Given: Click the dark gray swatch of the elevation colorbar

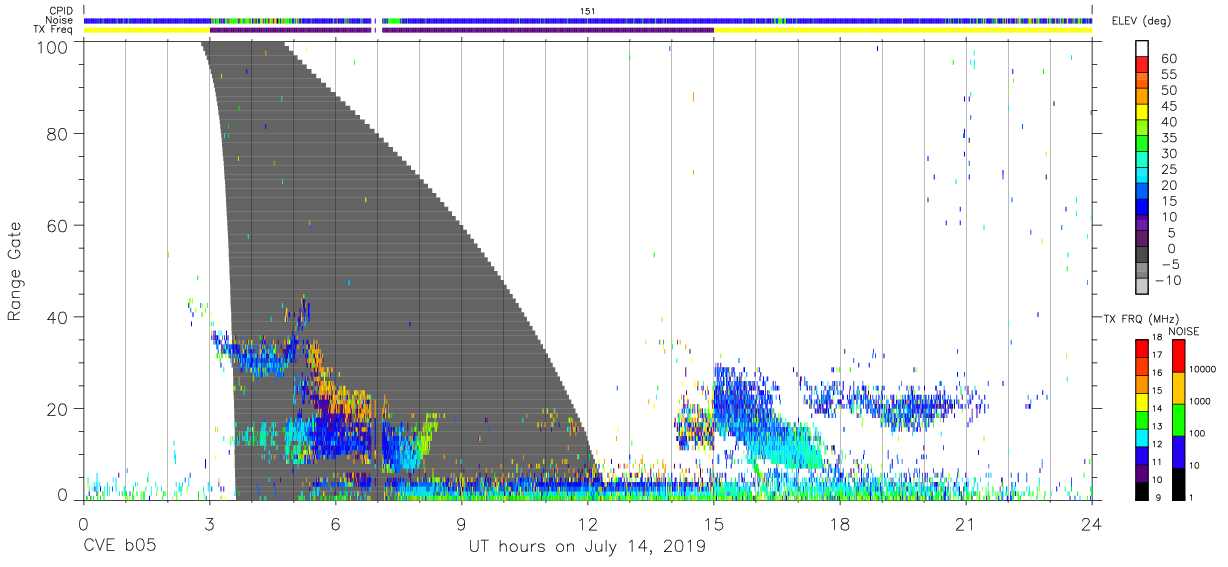Looking at the screenshot, I should coord(1142,254).
